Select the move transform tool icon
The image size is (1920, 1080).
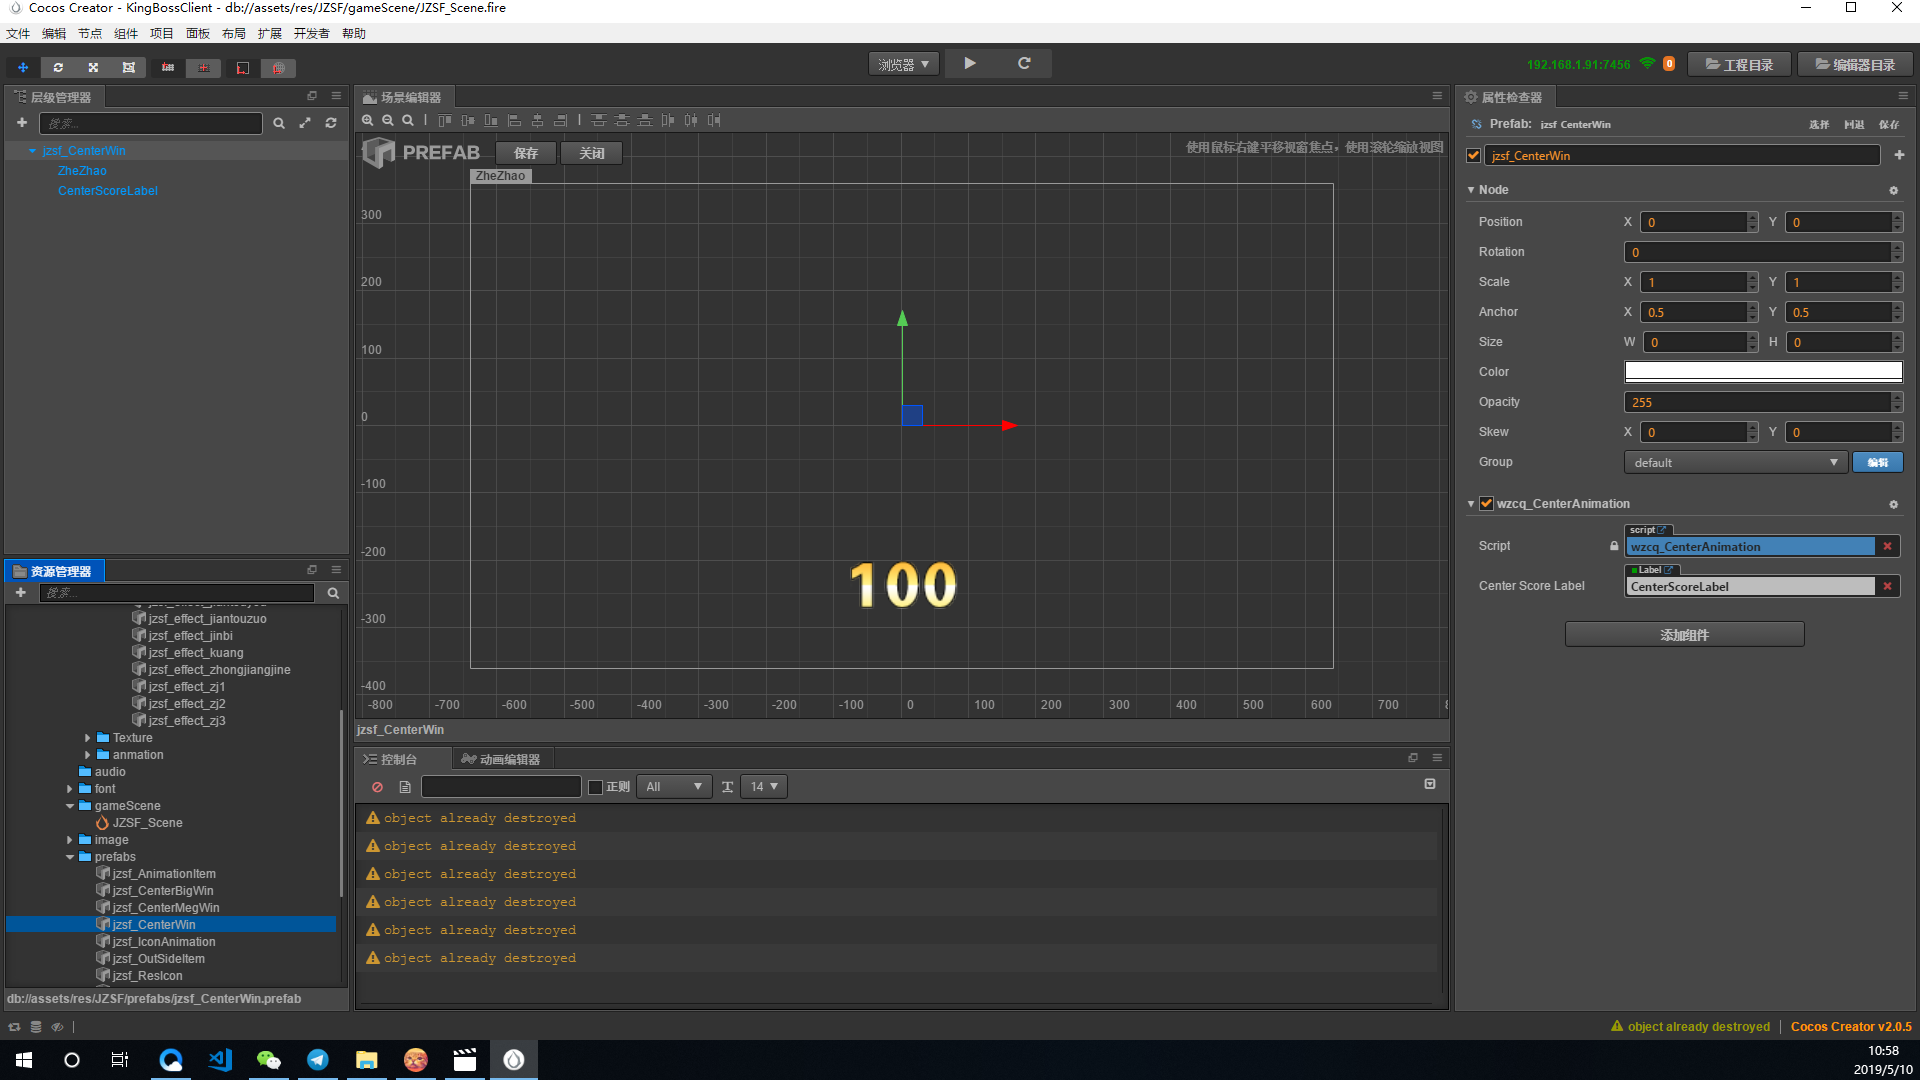(x=23, y=68)
